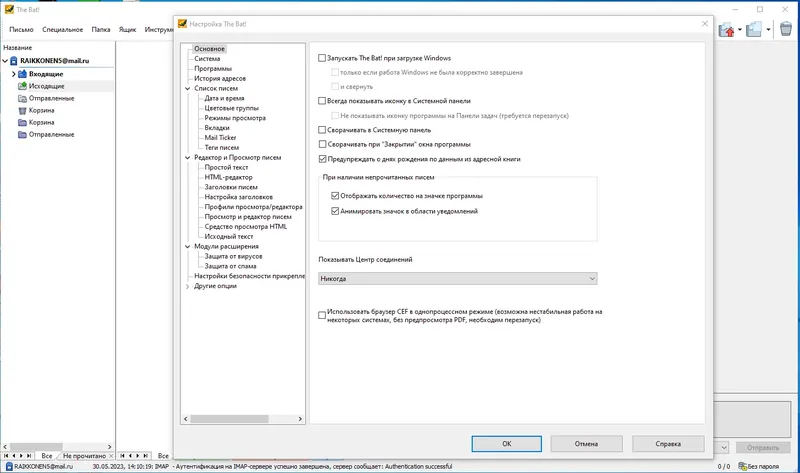
Task: Open help via Справка button
Action: (668, 444)
